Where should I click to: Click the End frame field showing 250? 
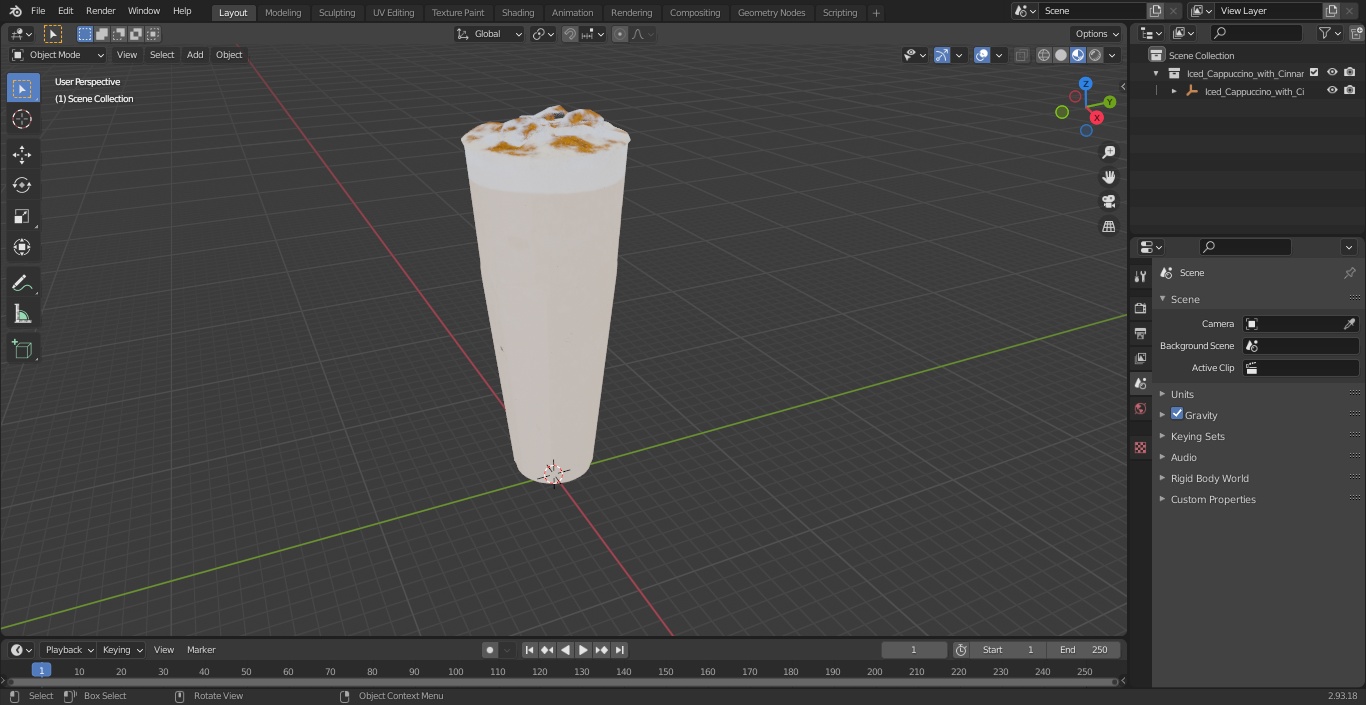tap(1084, 650)
